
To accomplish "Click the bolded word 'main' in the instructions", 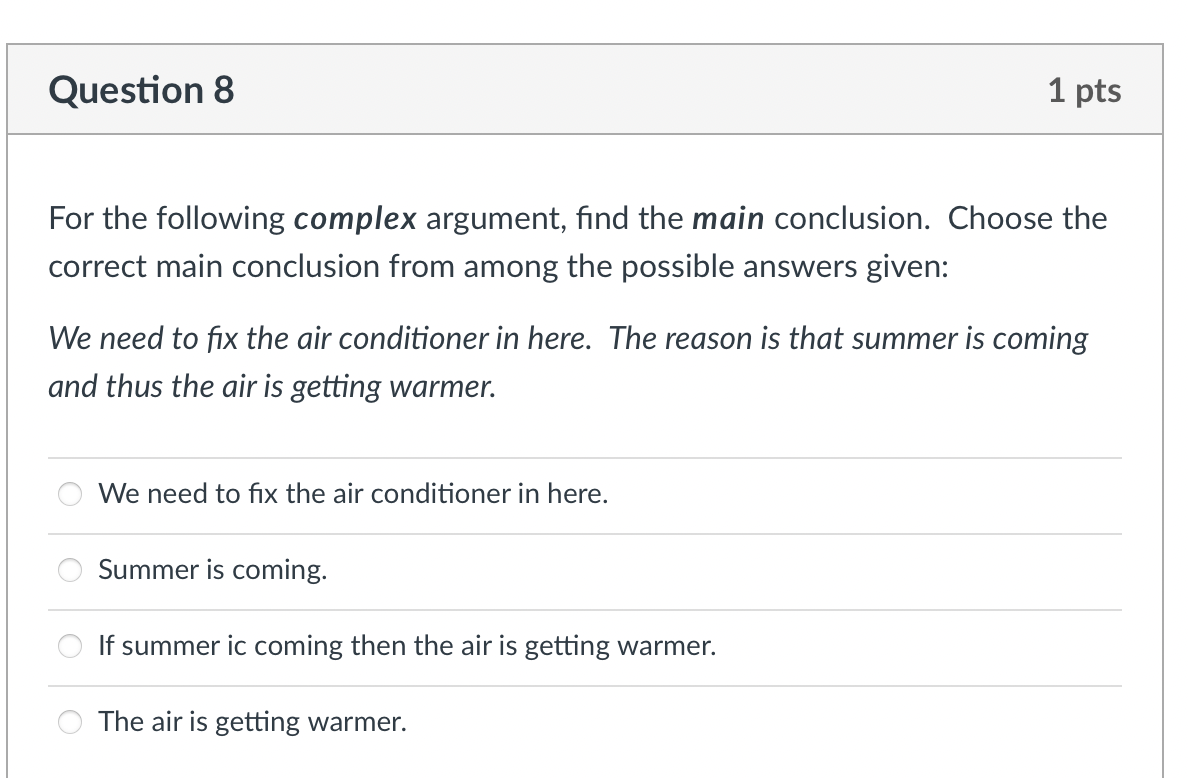I will 728,218.
